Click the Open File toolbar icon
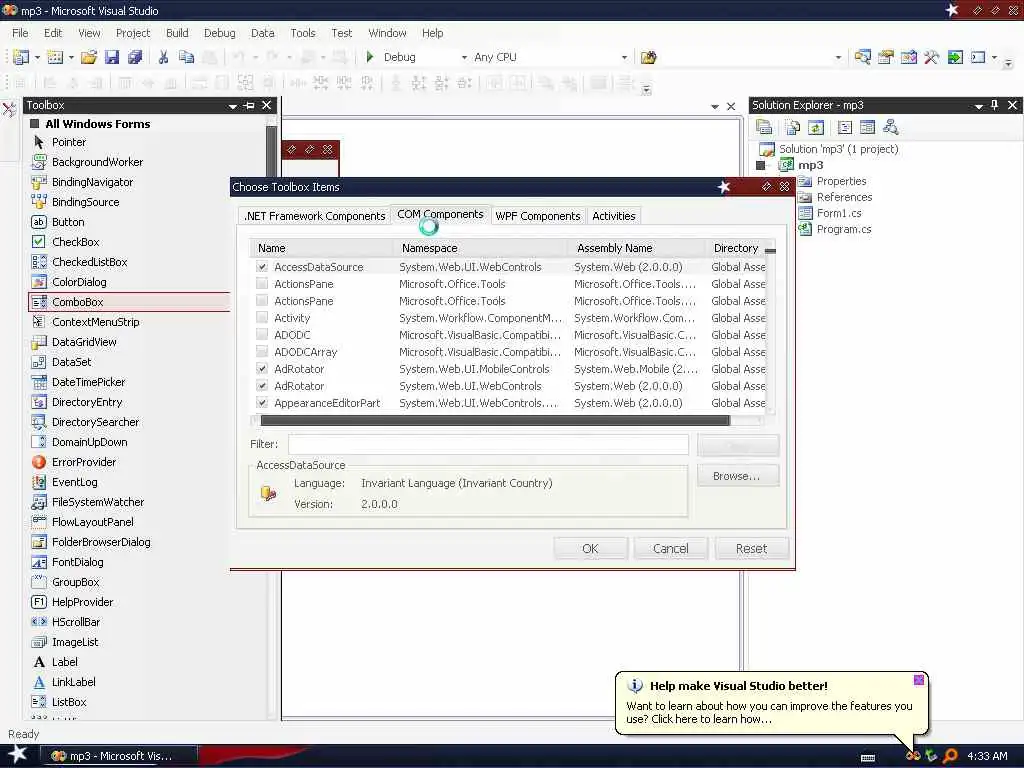This screenshot has width=1024, height=768. click(89, 57)
